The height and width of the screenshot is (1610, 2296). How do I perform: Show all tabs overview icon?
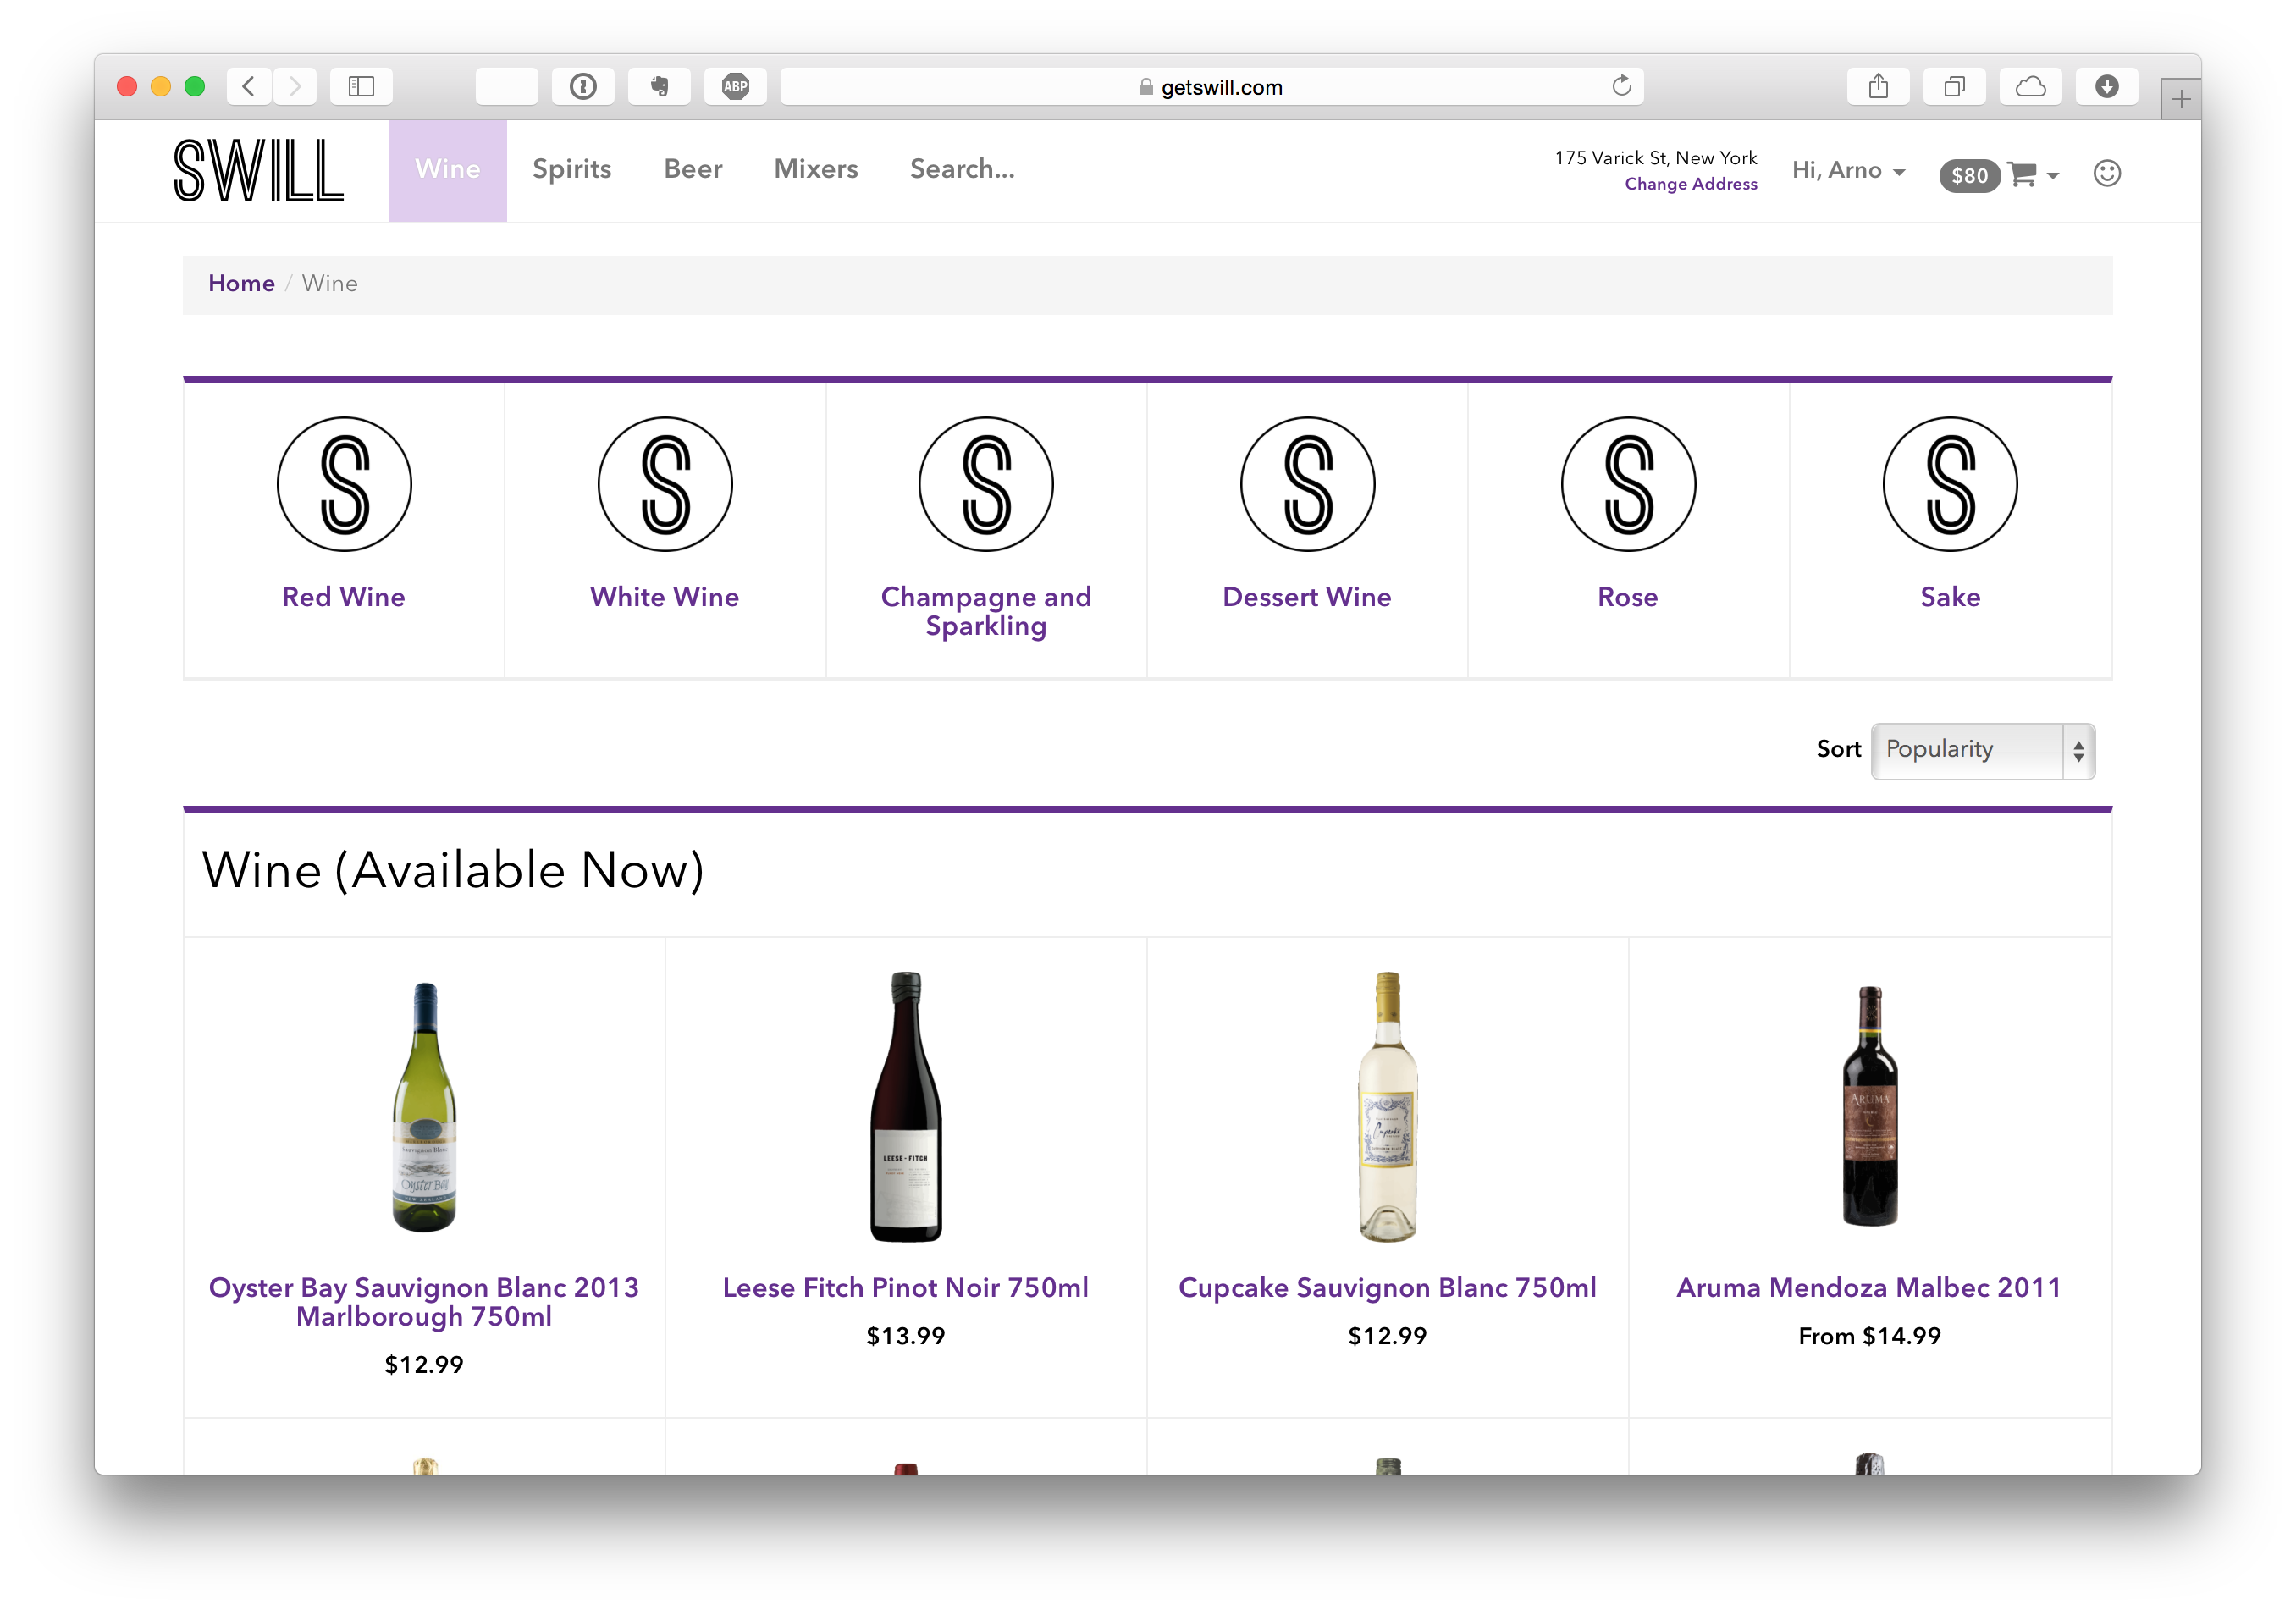coord(1954,87)
